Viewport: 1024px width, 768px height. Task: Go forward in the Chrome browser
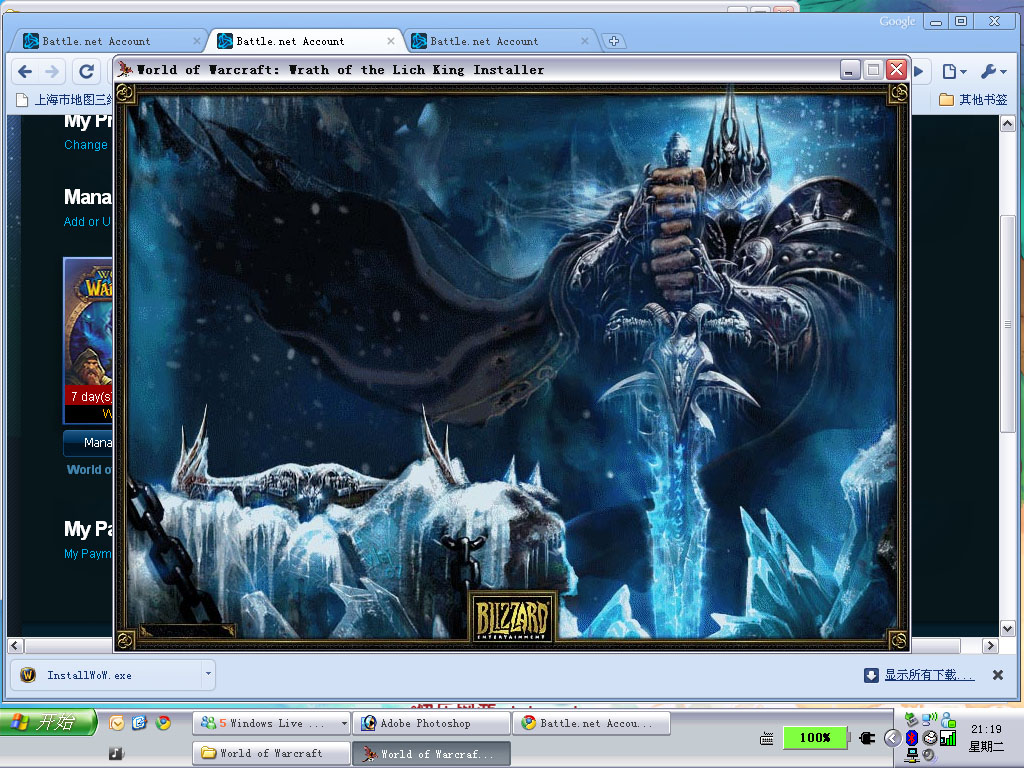(x=52, y=71)
